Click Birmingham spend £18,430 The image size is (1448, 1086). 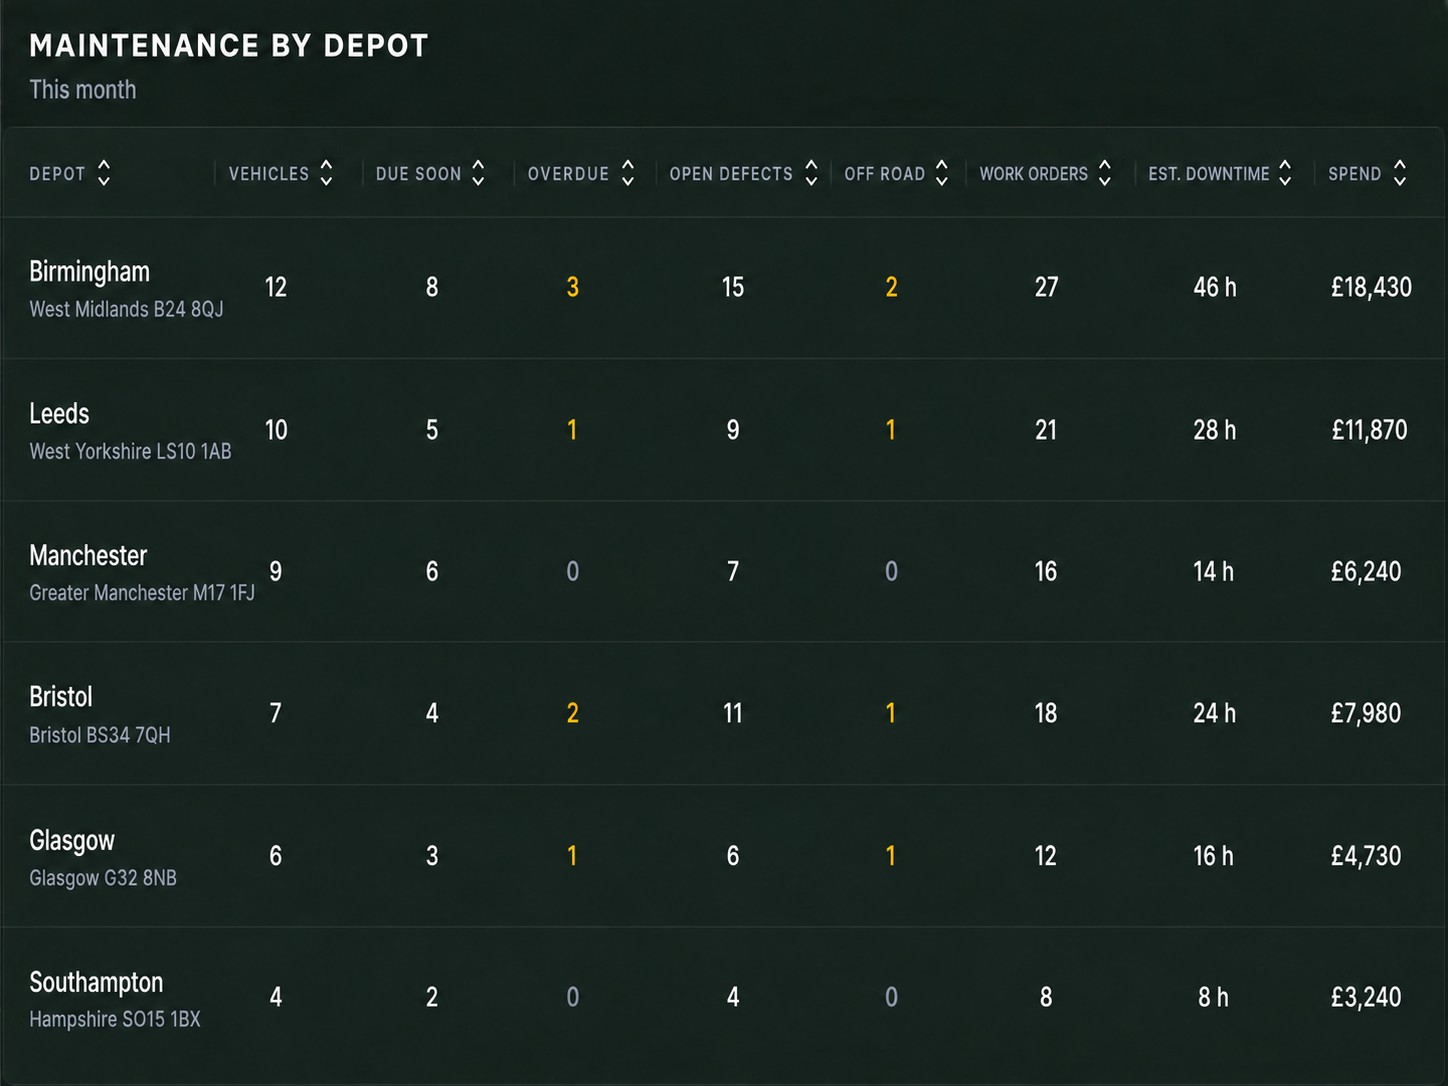pos(1371,288)
